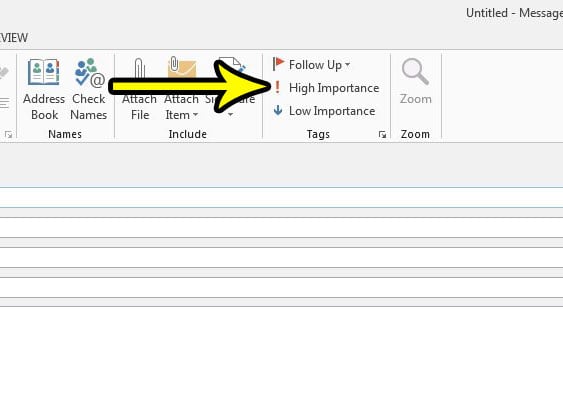563x414 pixels.
Task: Click the Zoom magnifier button
Action: point(415,82)
